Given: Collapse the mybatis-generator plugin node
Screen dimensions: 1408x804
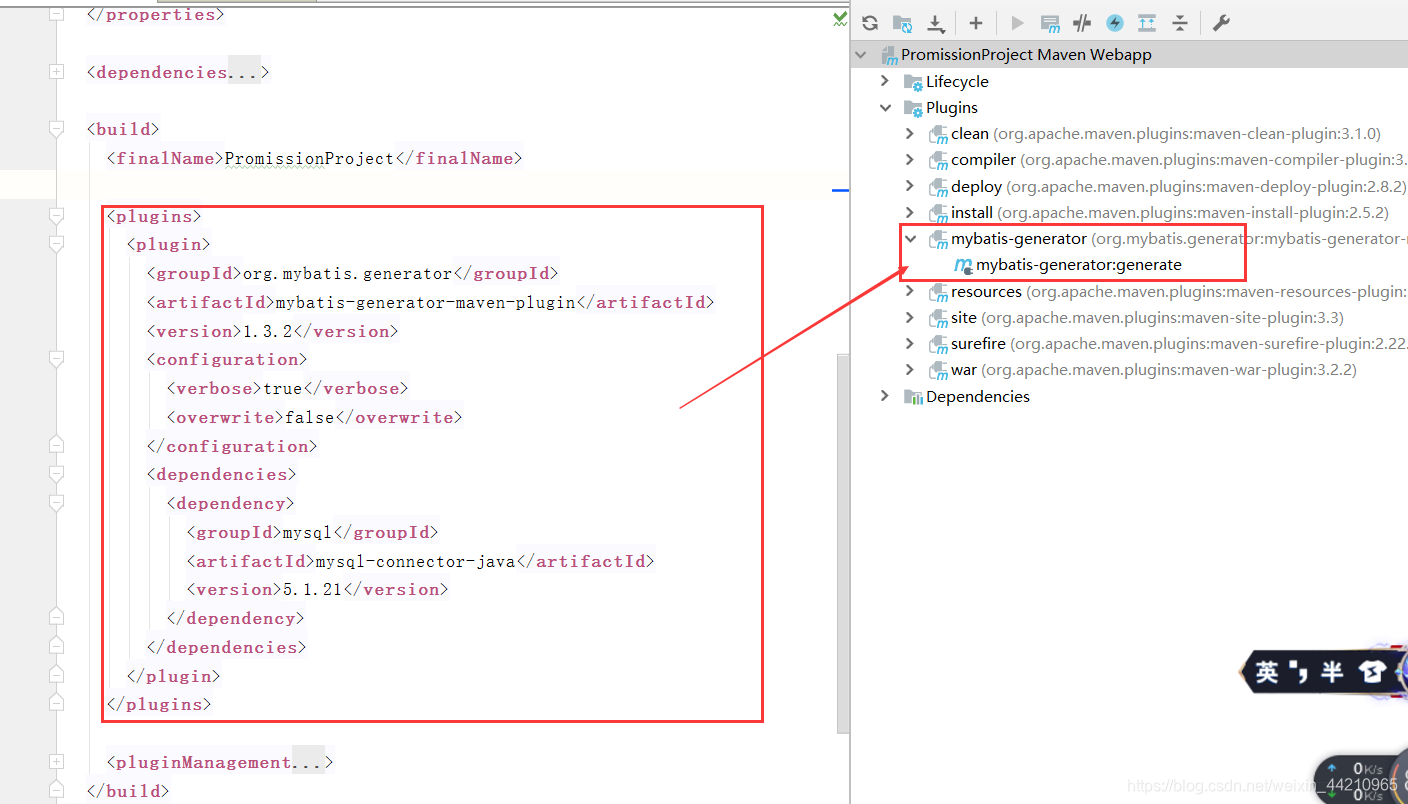Looking at the screenshot, I should coord(910,238).
